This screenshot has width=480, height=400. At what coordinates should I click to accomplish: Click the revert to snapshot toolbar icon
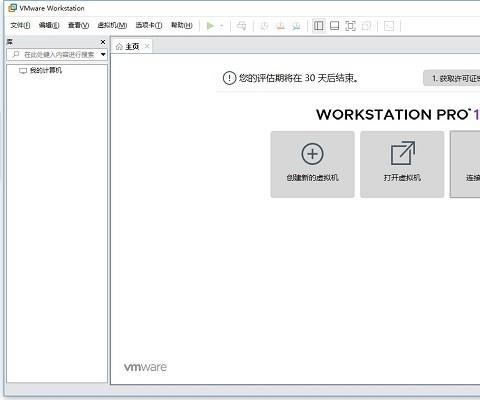[280, 26]
